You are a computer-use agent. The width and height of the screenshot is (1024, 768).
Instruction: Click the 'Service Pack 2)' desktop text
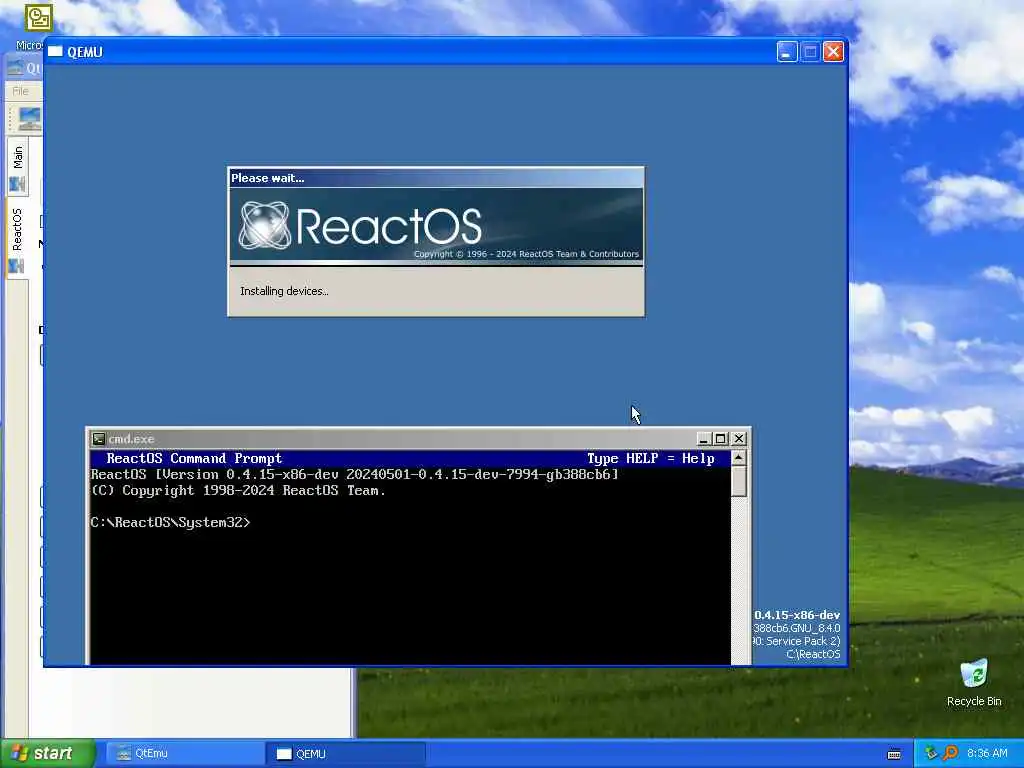pos(803,641)
